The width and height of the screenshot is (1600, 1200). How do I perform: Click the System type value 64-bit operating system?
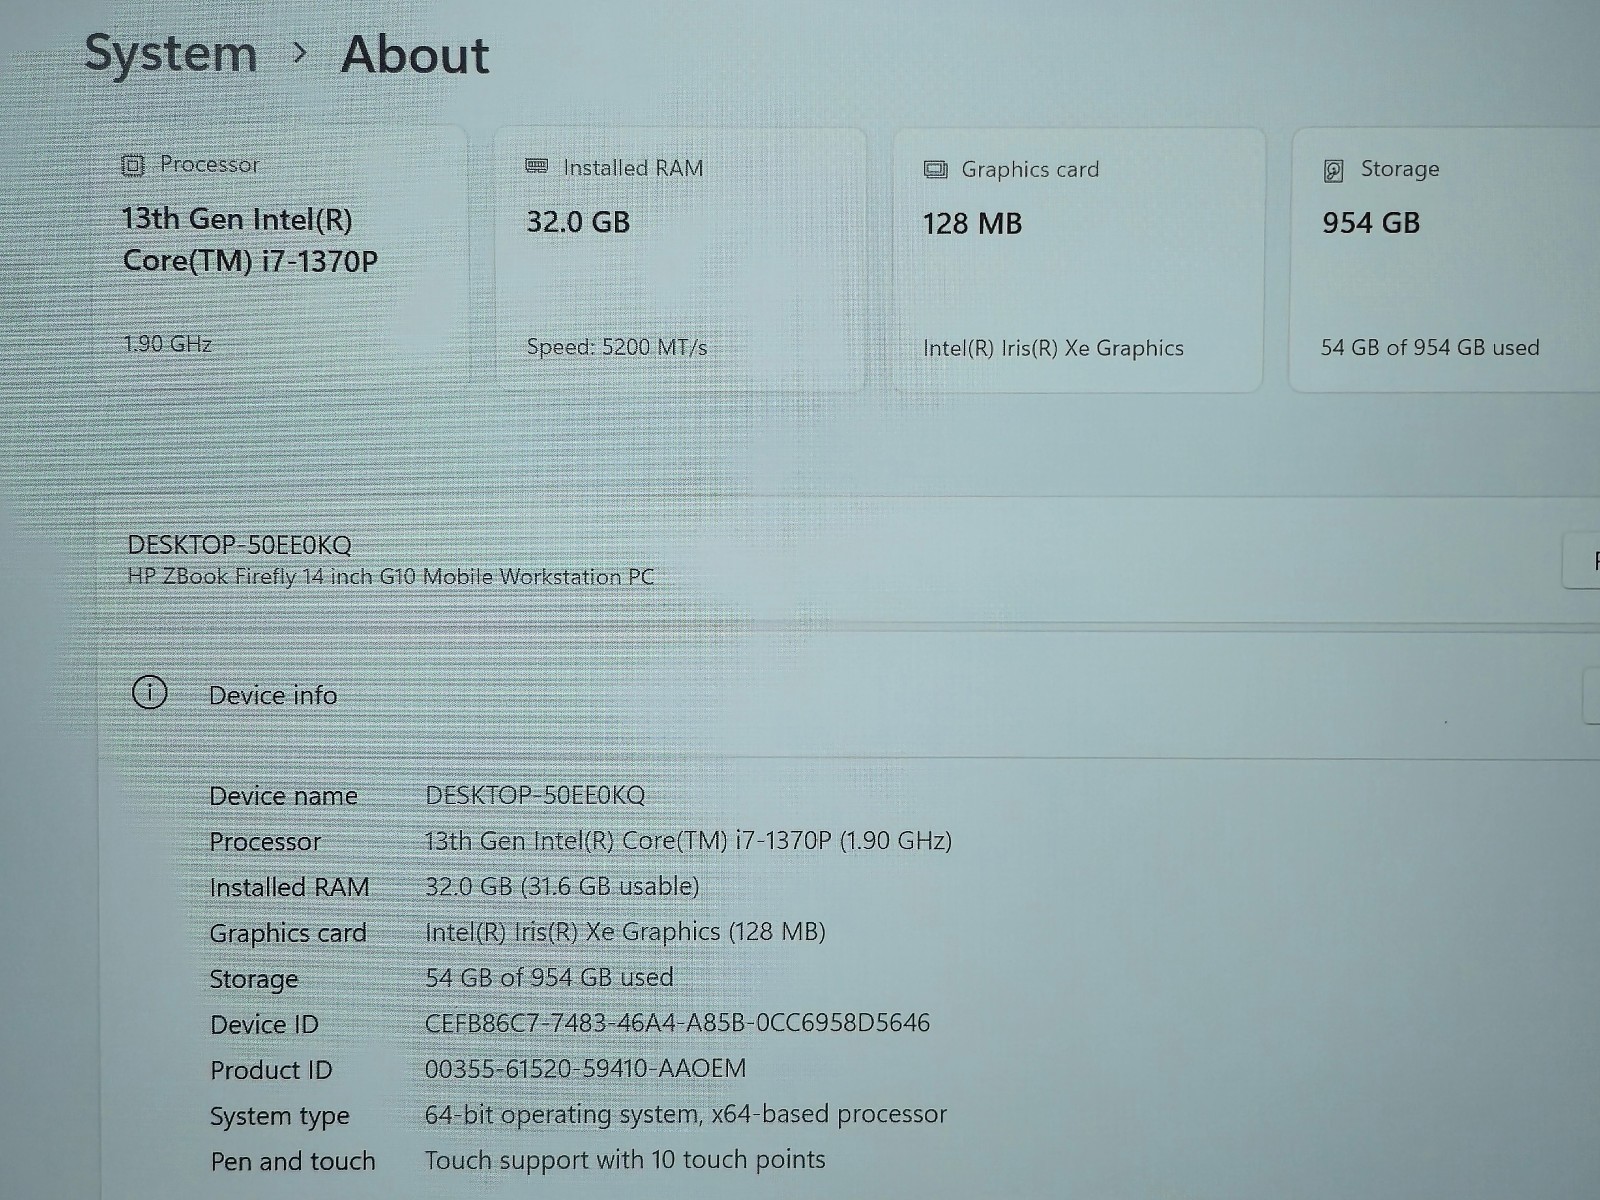[x=685, y=1115]
